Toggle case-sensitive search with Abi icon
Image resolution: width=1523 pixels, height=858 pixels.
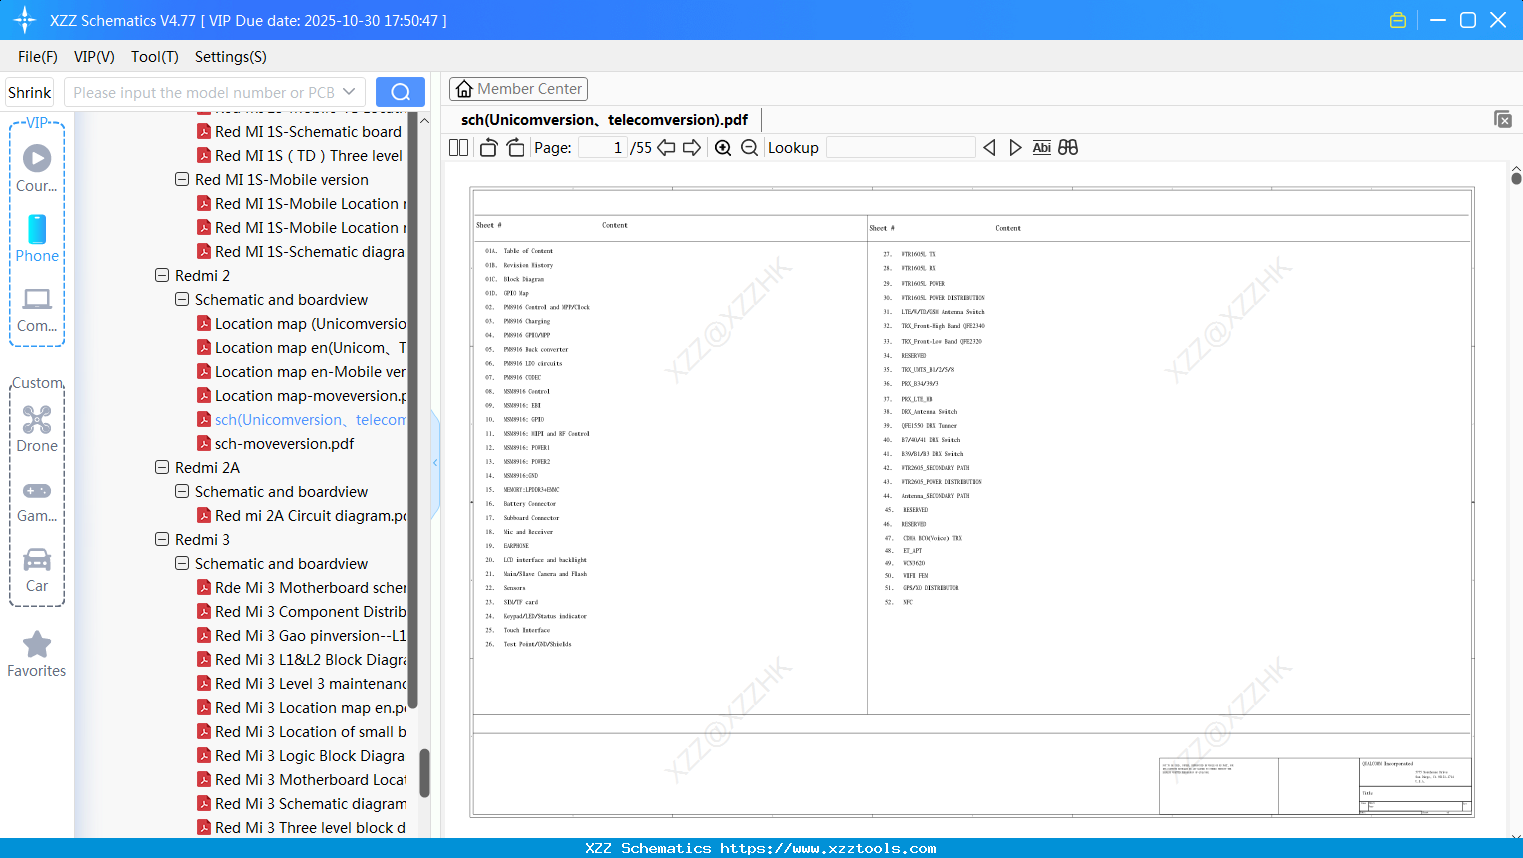tap(1042, 147)
